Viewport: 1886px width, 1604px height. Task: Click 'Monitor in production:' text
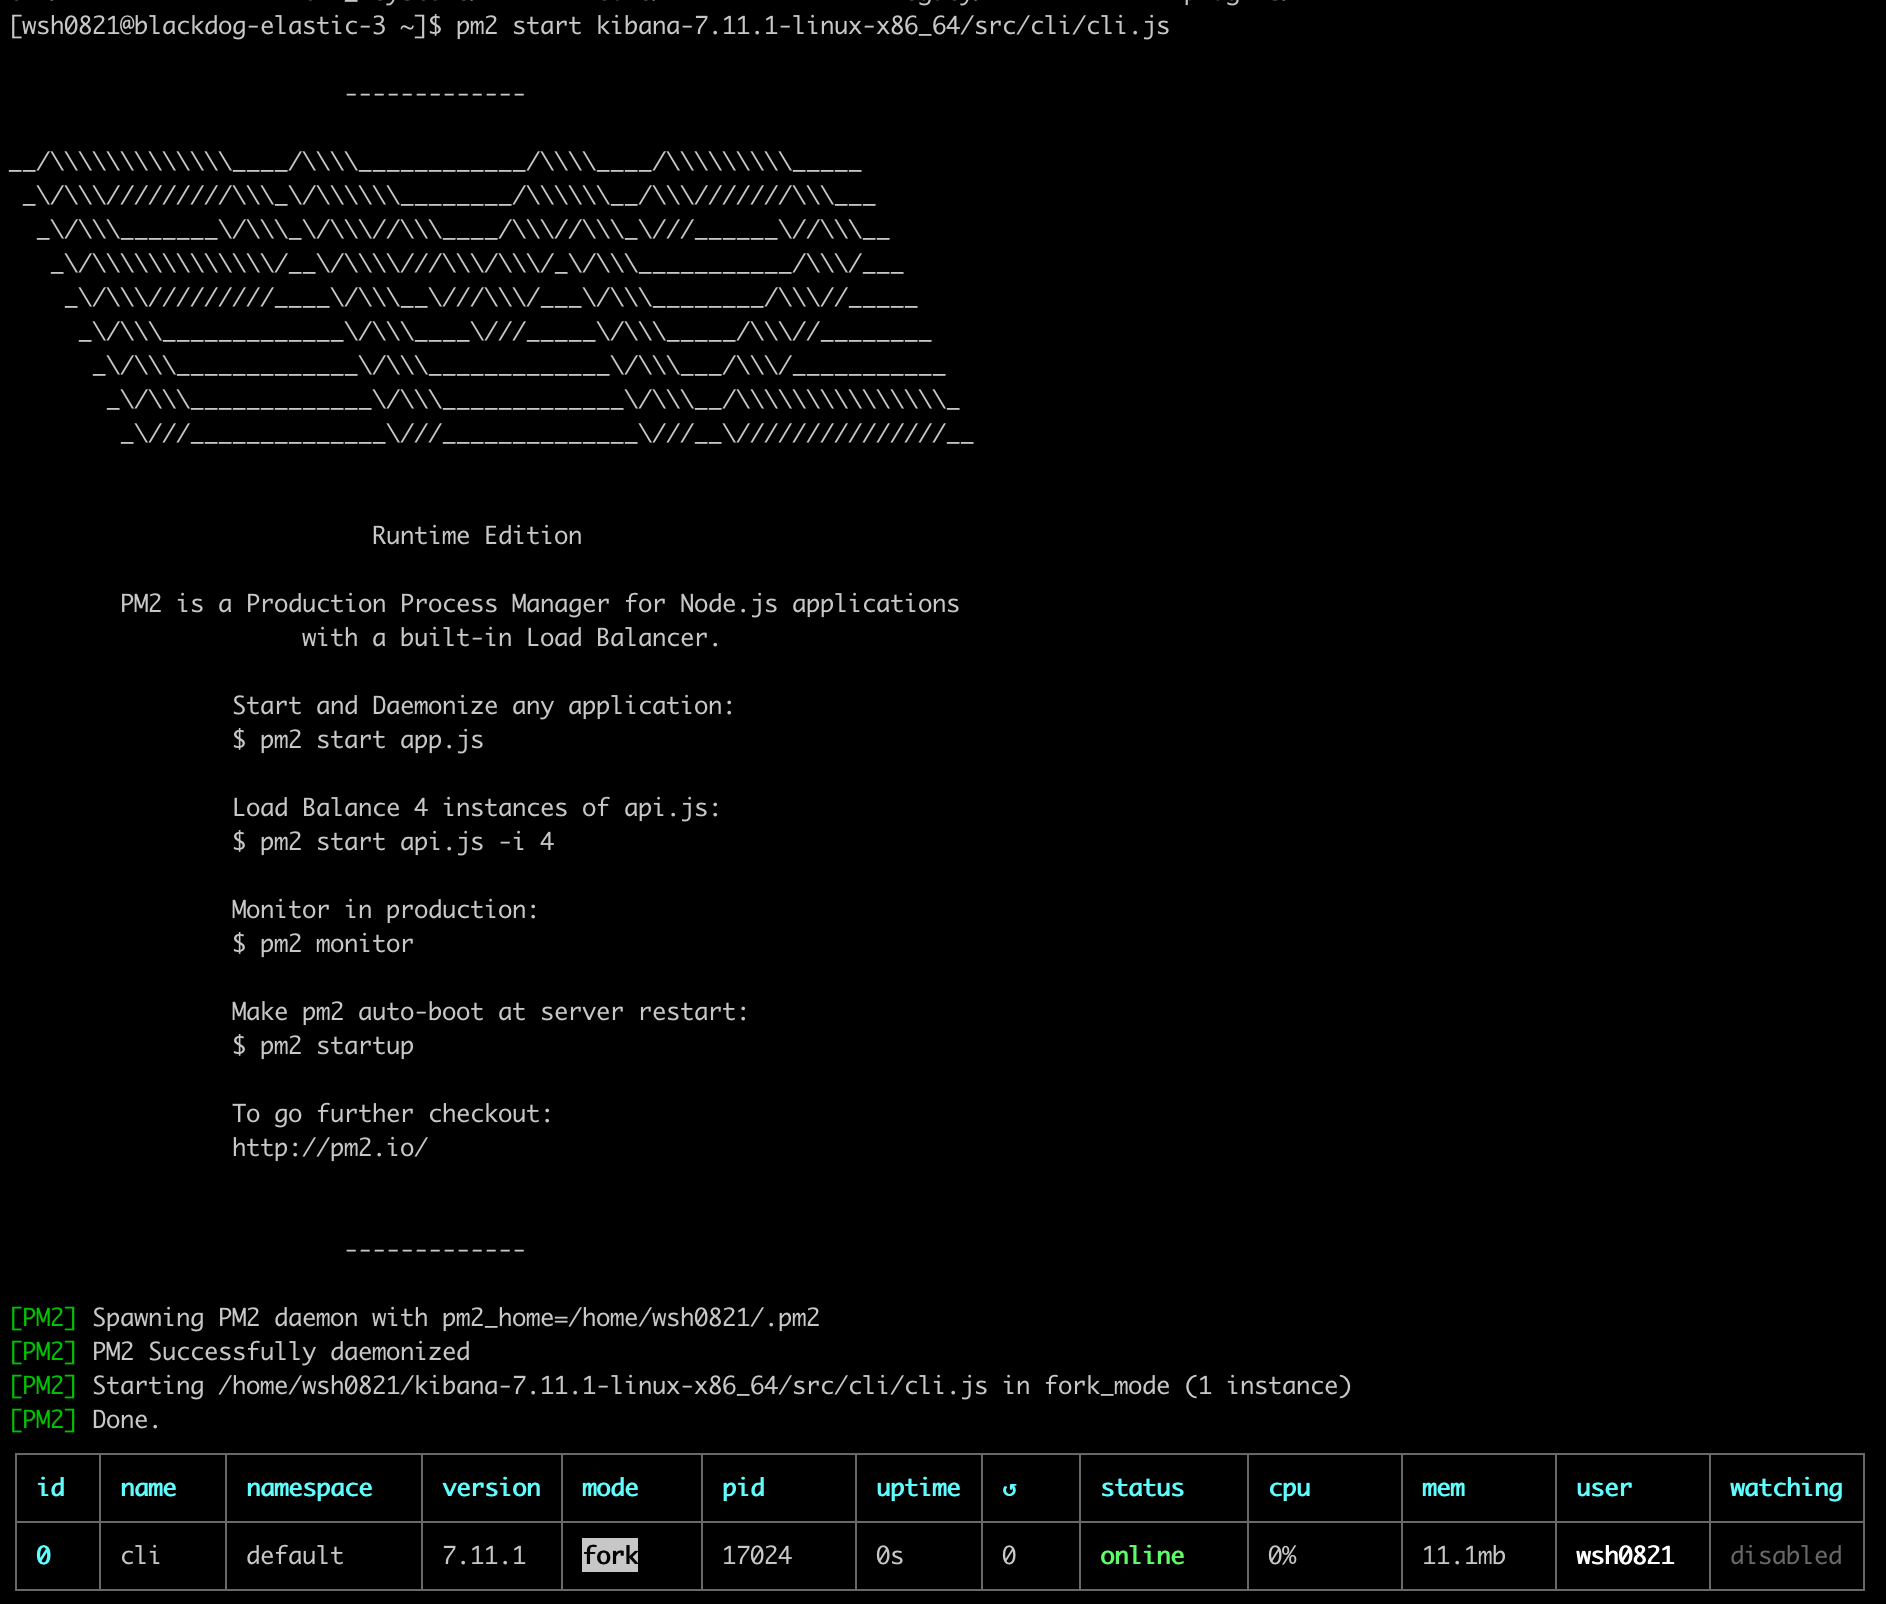click(385, 910)
